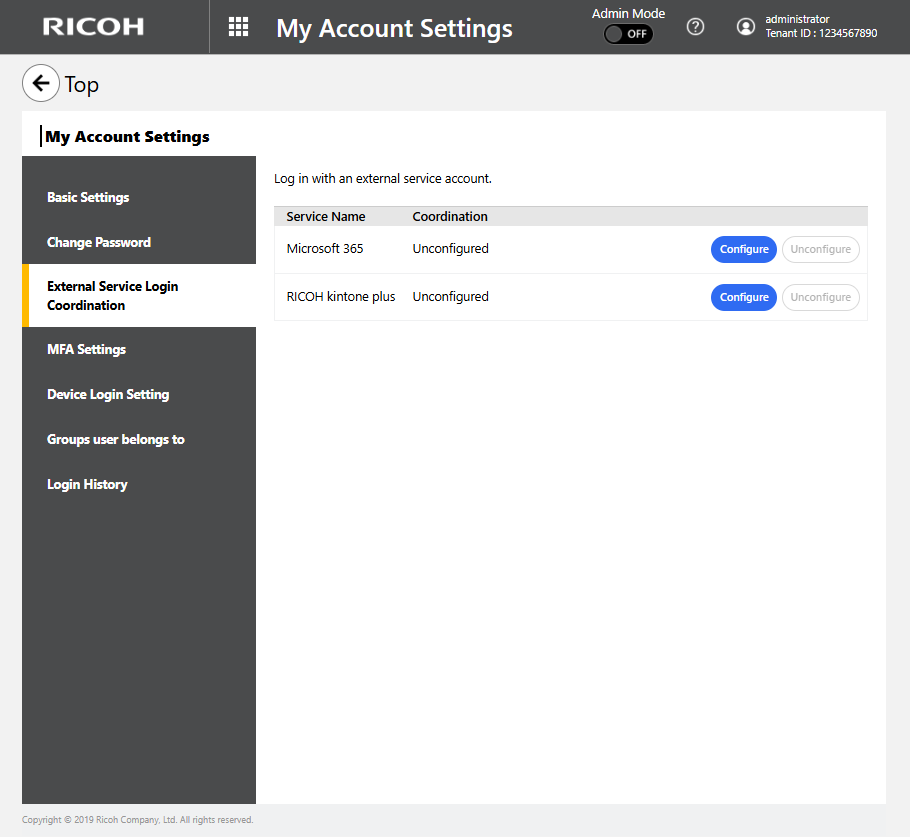Image resolution: width=910 pixels, height=837 pixels.
Task: Show Groups user belongs to
Action: [116, 439]
